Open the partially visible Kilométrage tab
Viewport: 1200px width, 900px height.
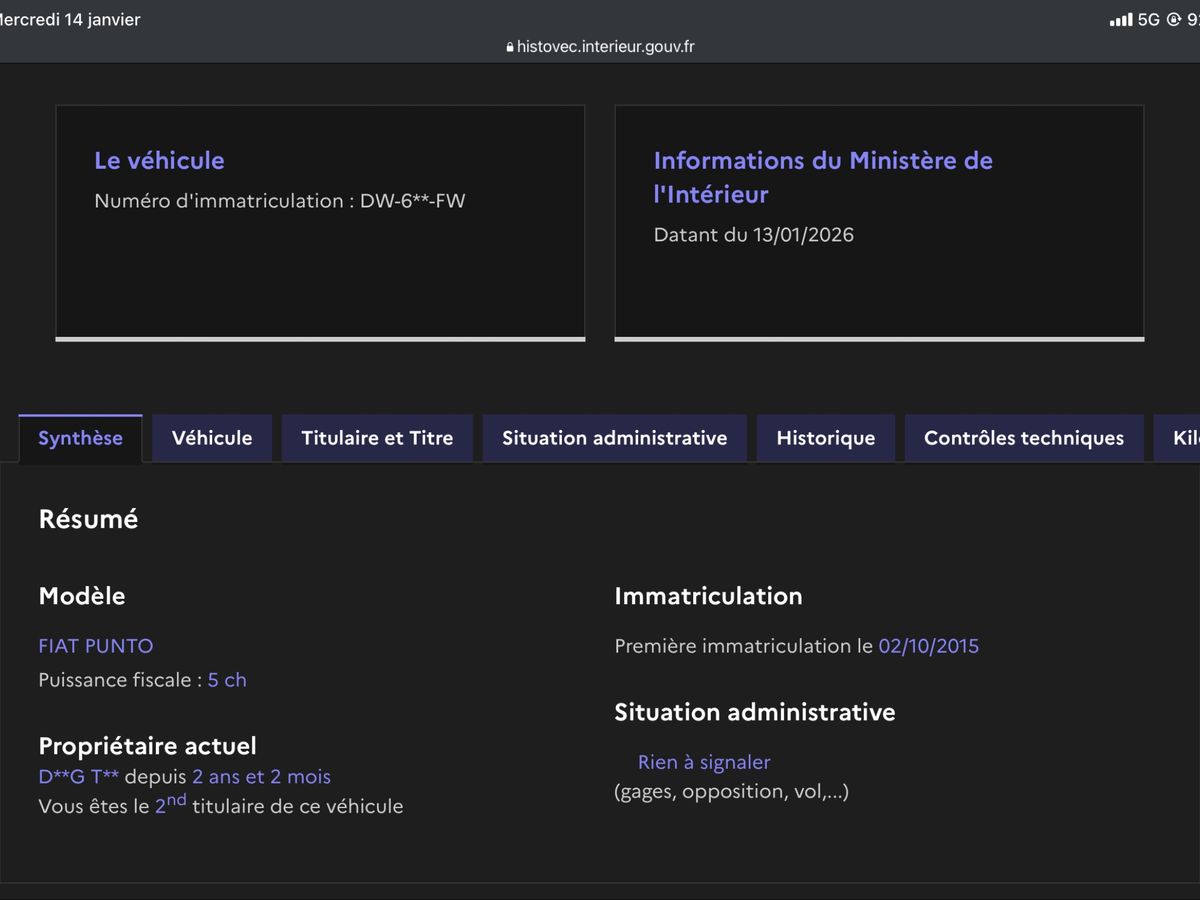(x=1180, y=438)
